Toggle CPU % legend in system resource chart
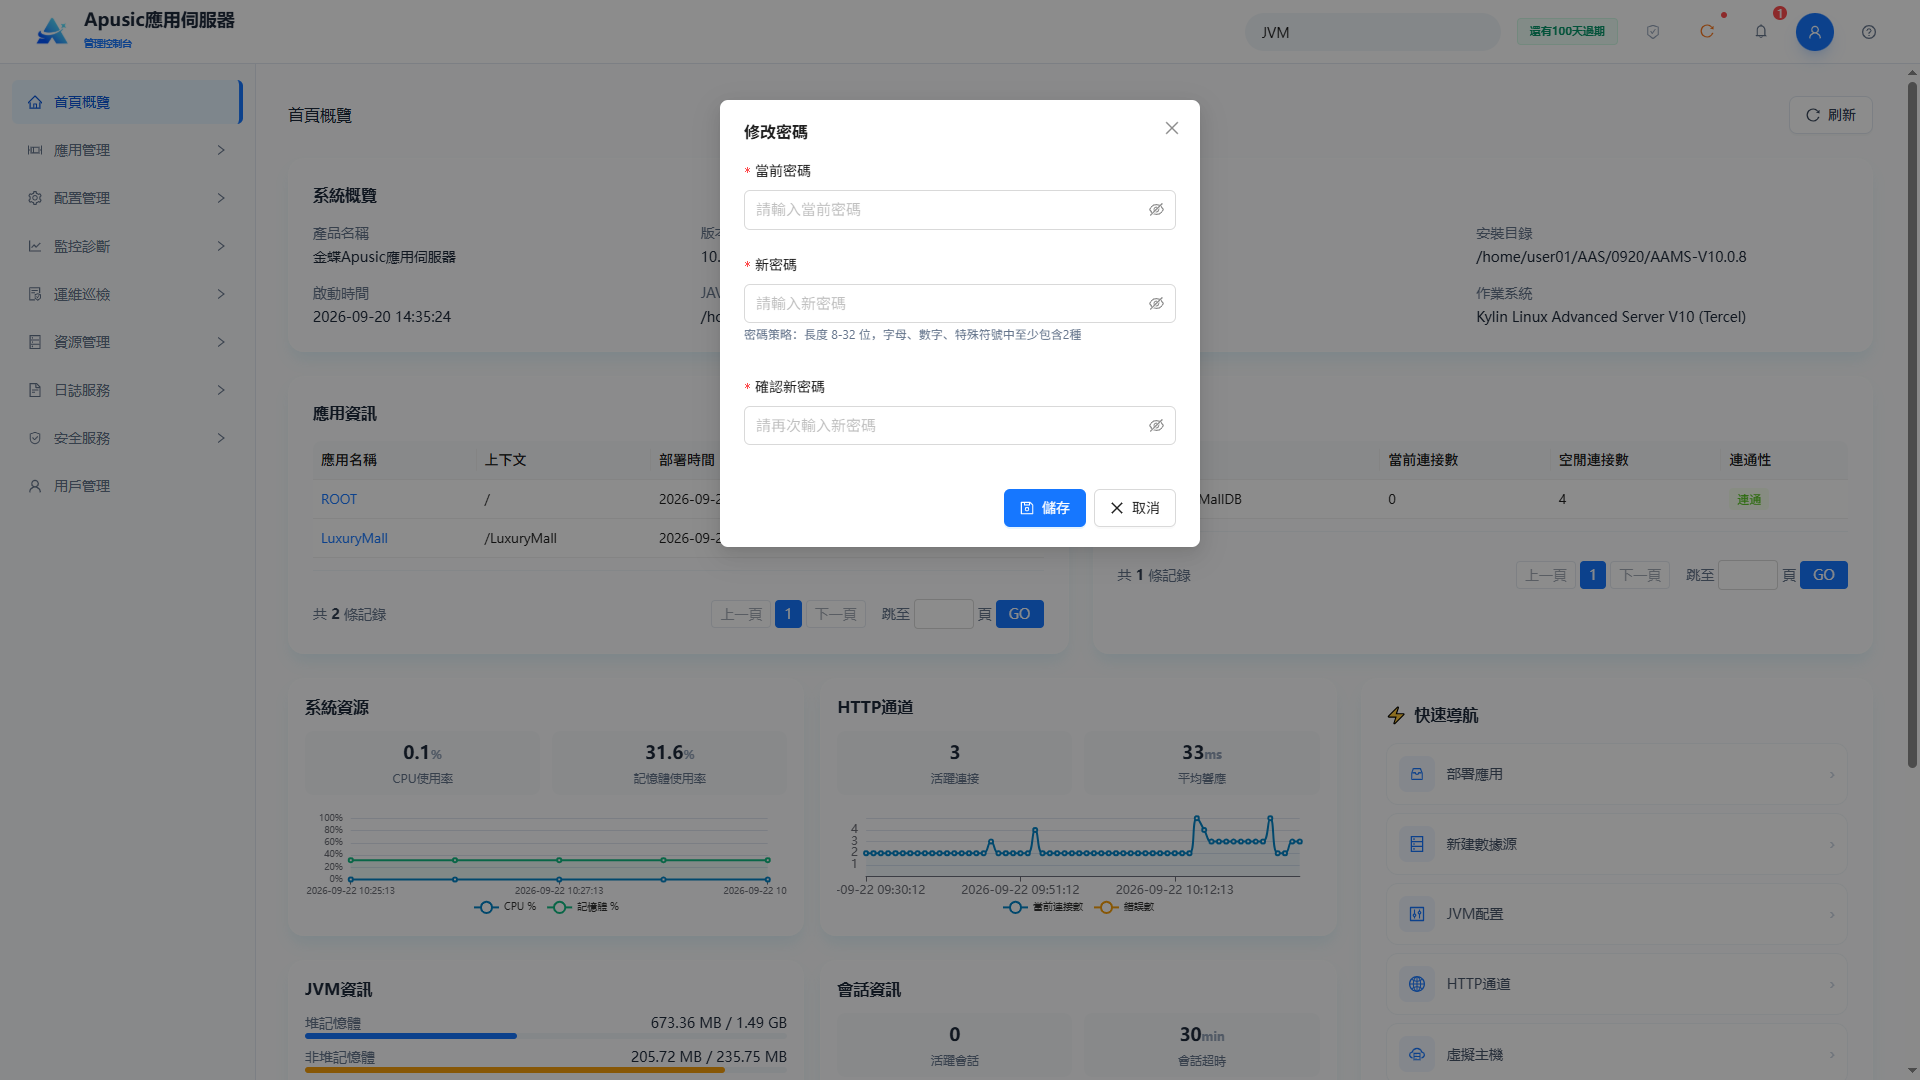This screenshot has height=1080, width=1920. (x=505, y=907)
